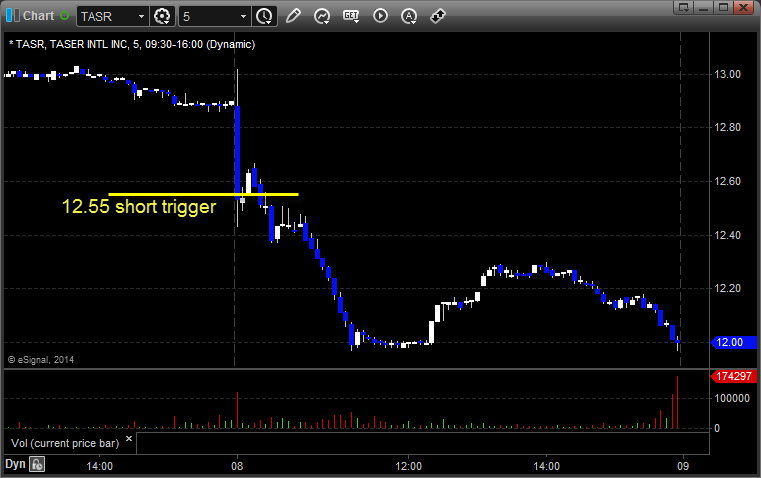Click the 08 date label on time axis
Screen dimensions: 761x478
[x=237, y=466]
